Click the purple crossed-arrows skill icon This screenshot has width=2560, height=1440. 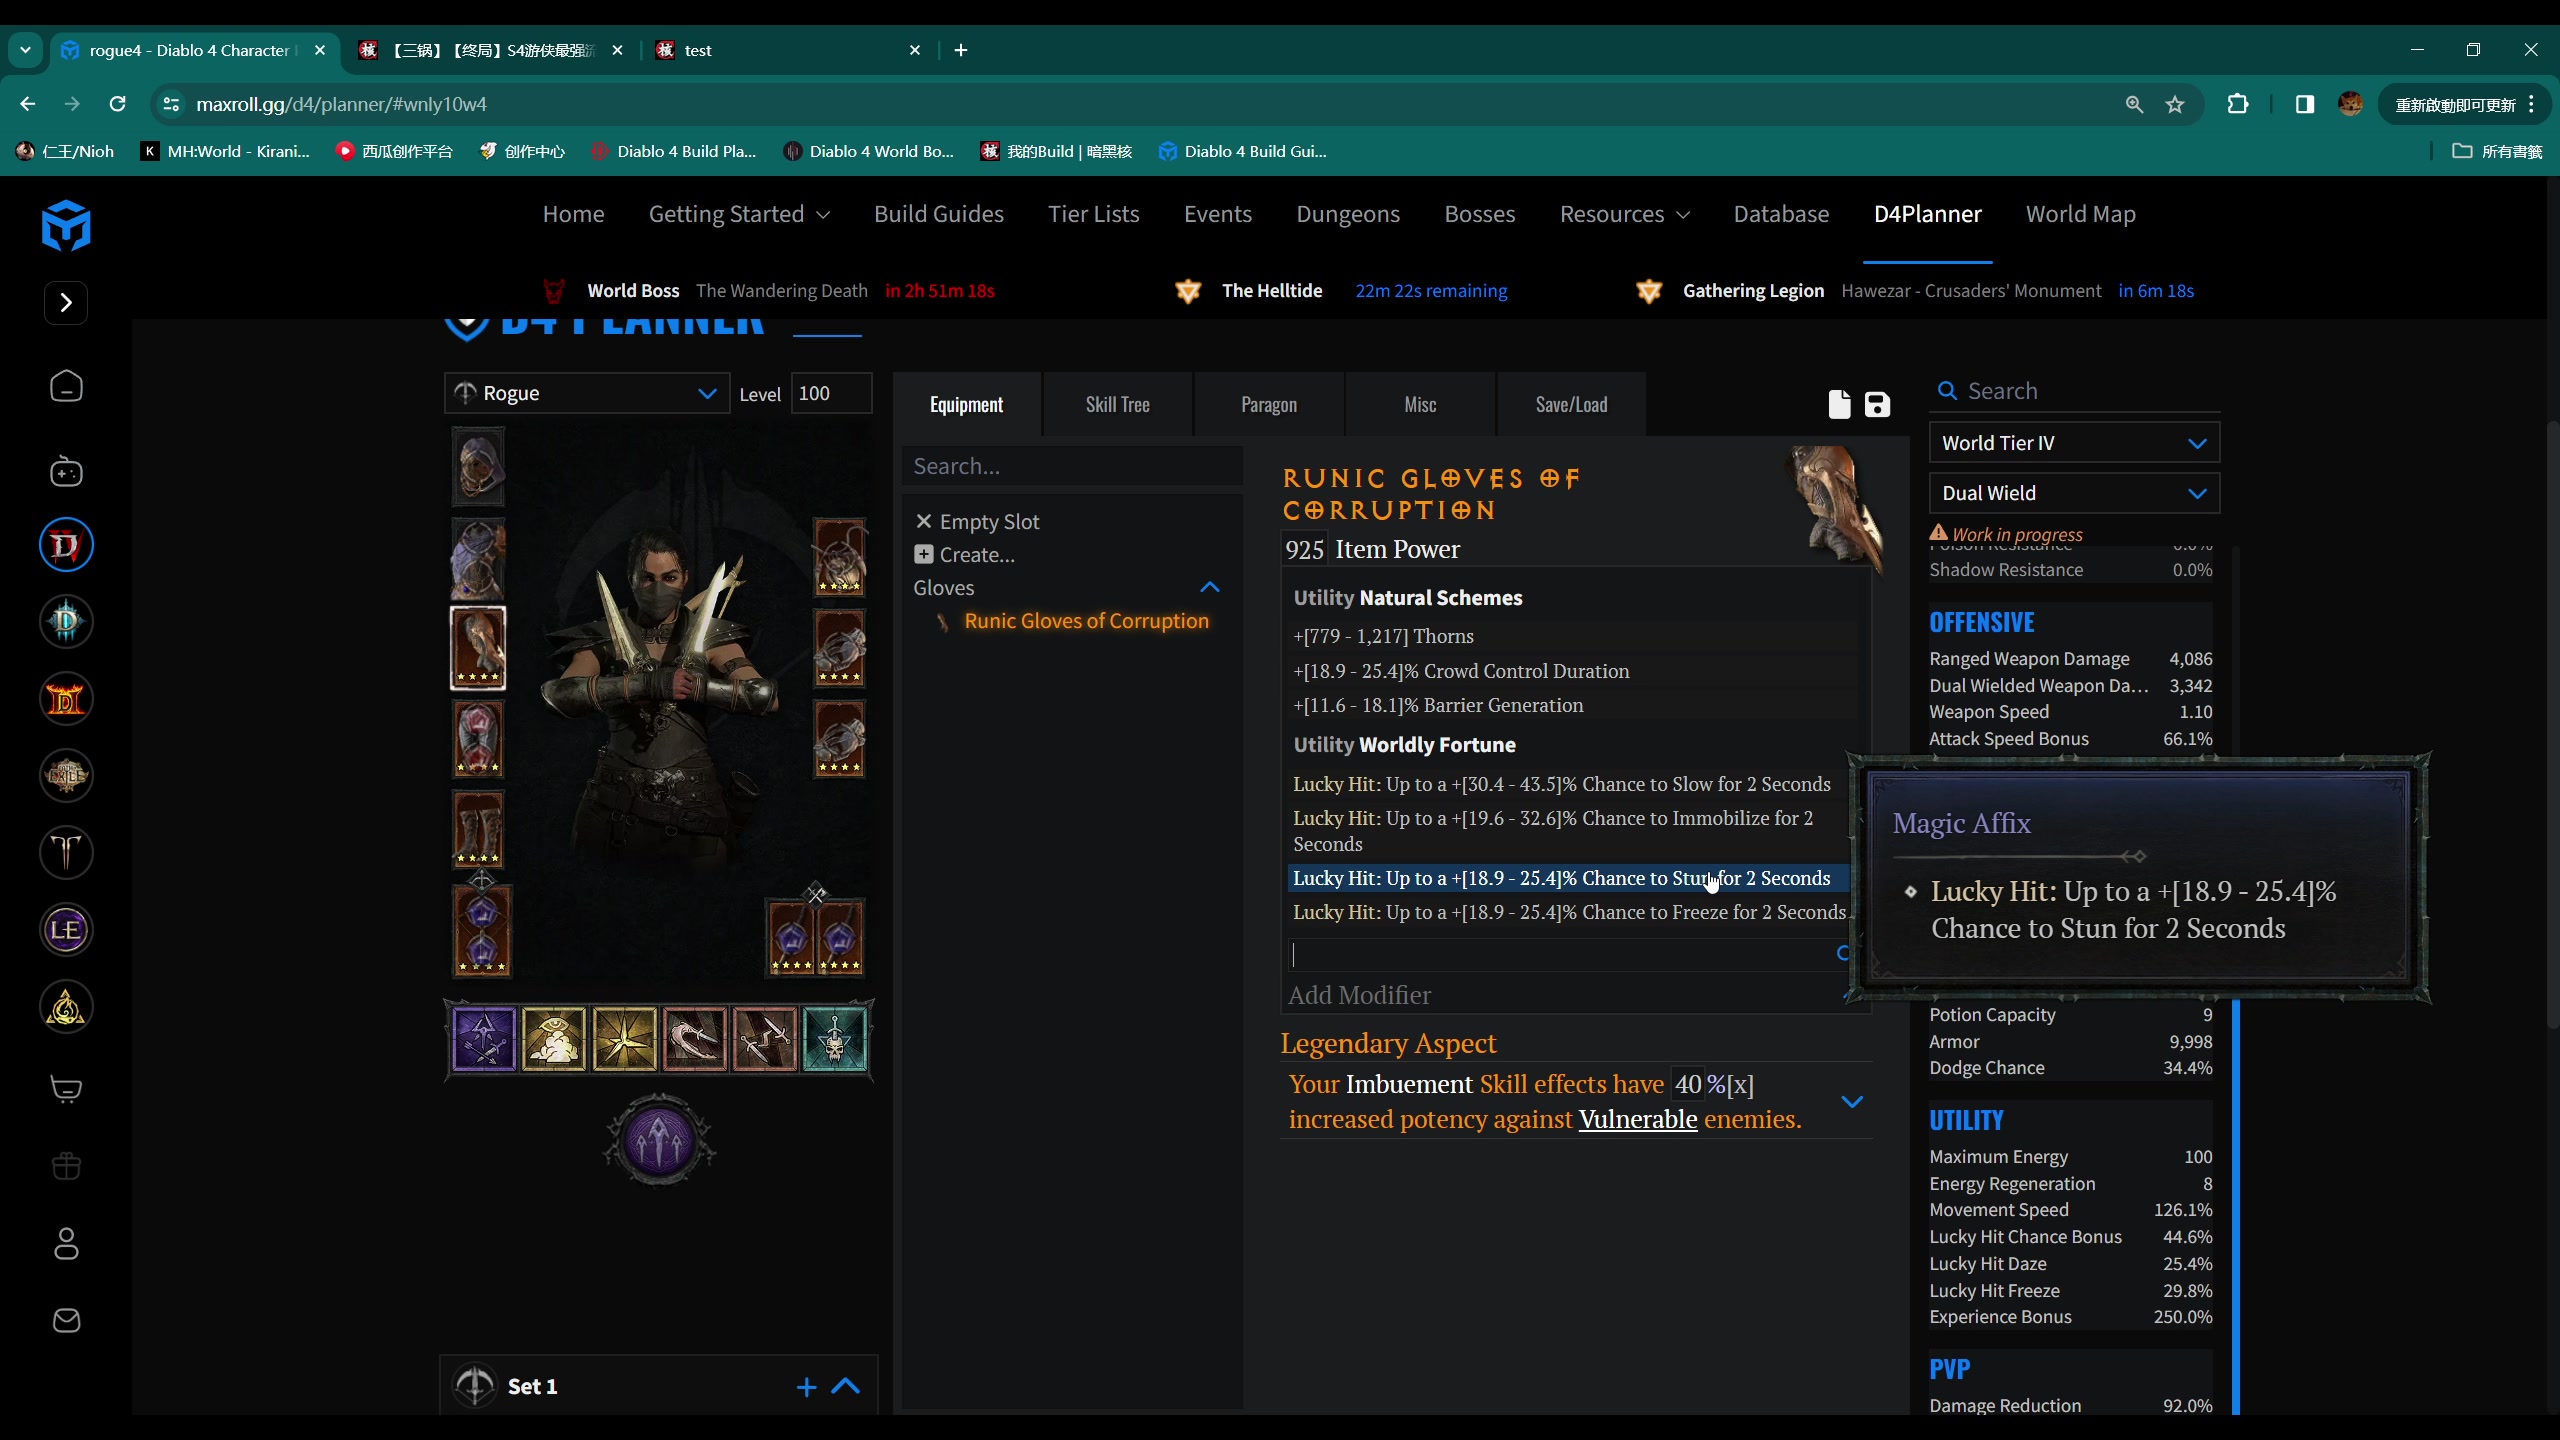click(x=484, y=1039)
